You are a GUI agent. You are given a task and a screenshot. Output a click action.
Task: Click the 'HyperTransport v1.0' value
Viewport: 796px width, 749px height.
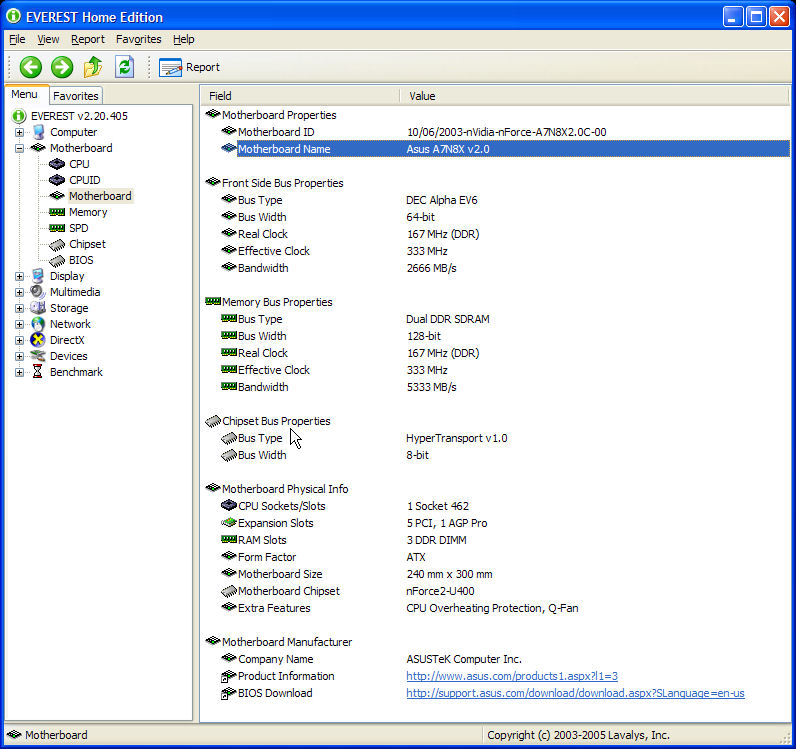(456, 438)
